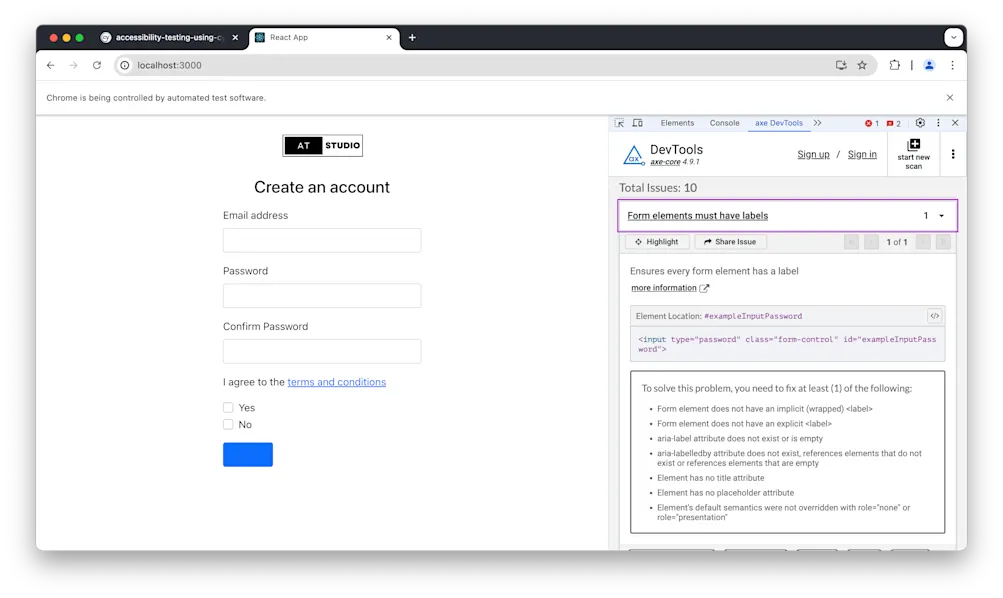
Task: Start new axe scan
Action: (x=913, y=154)
